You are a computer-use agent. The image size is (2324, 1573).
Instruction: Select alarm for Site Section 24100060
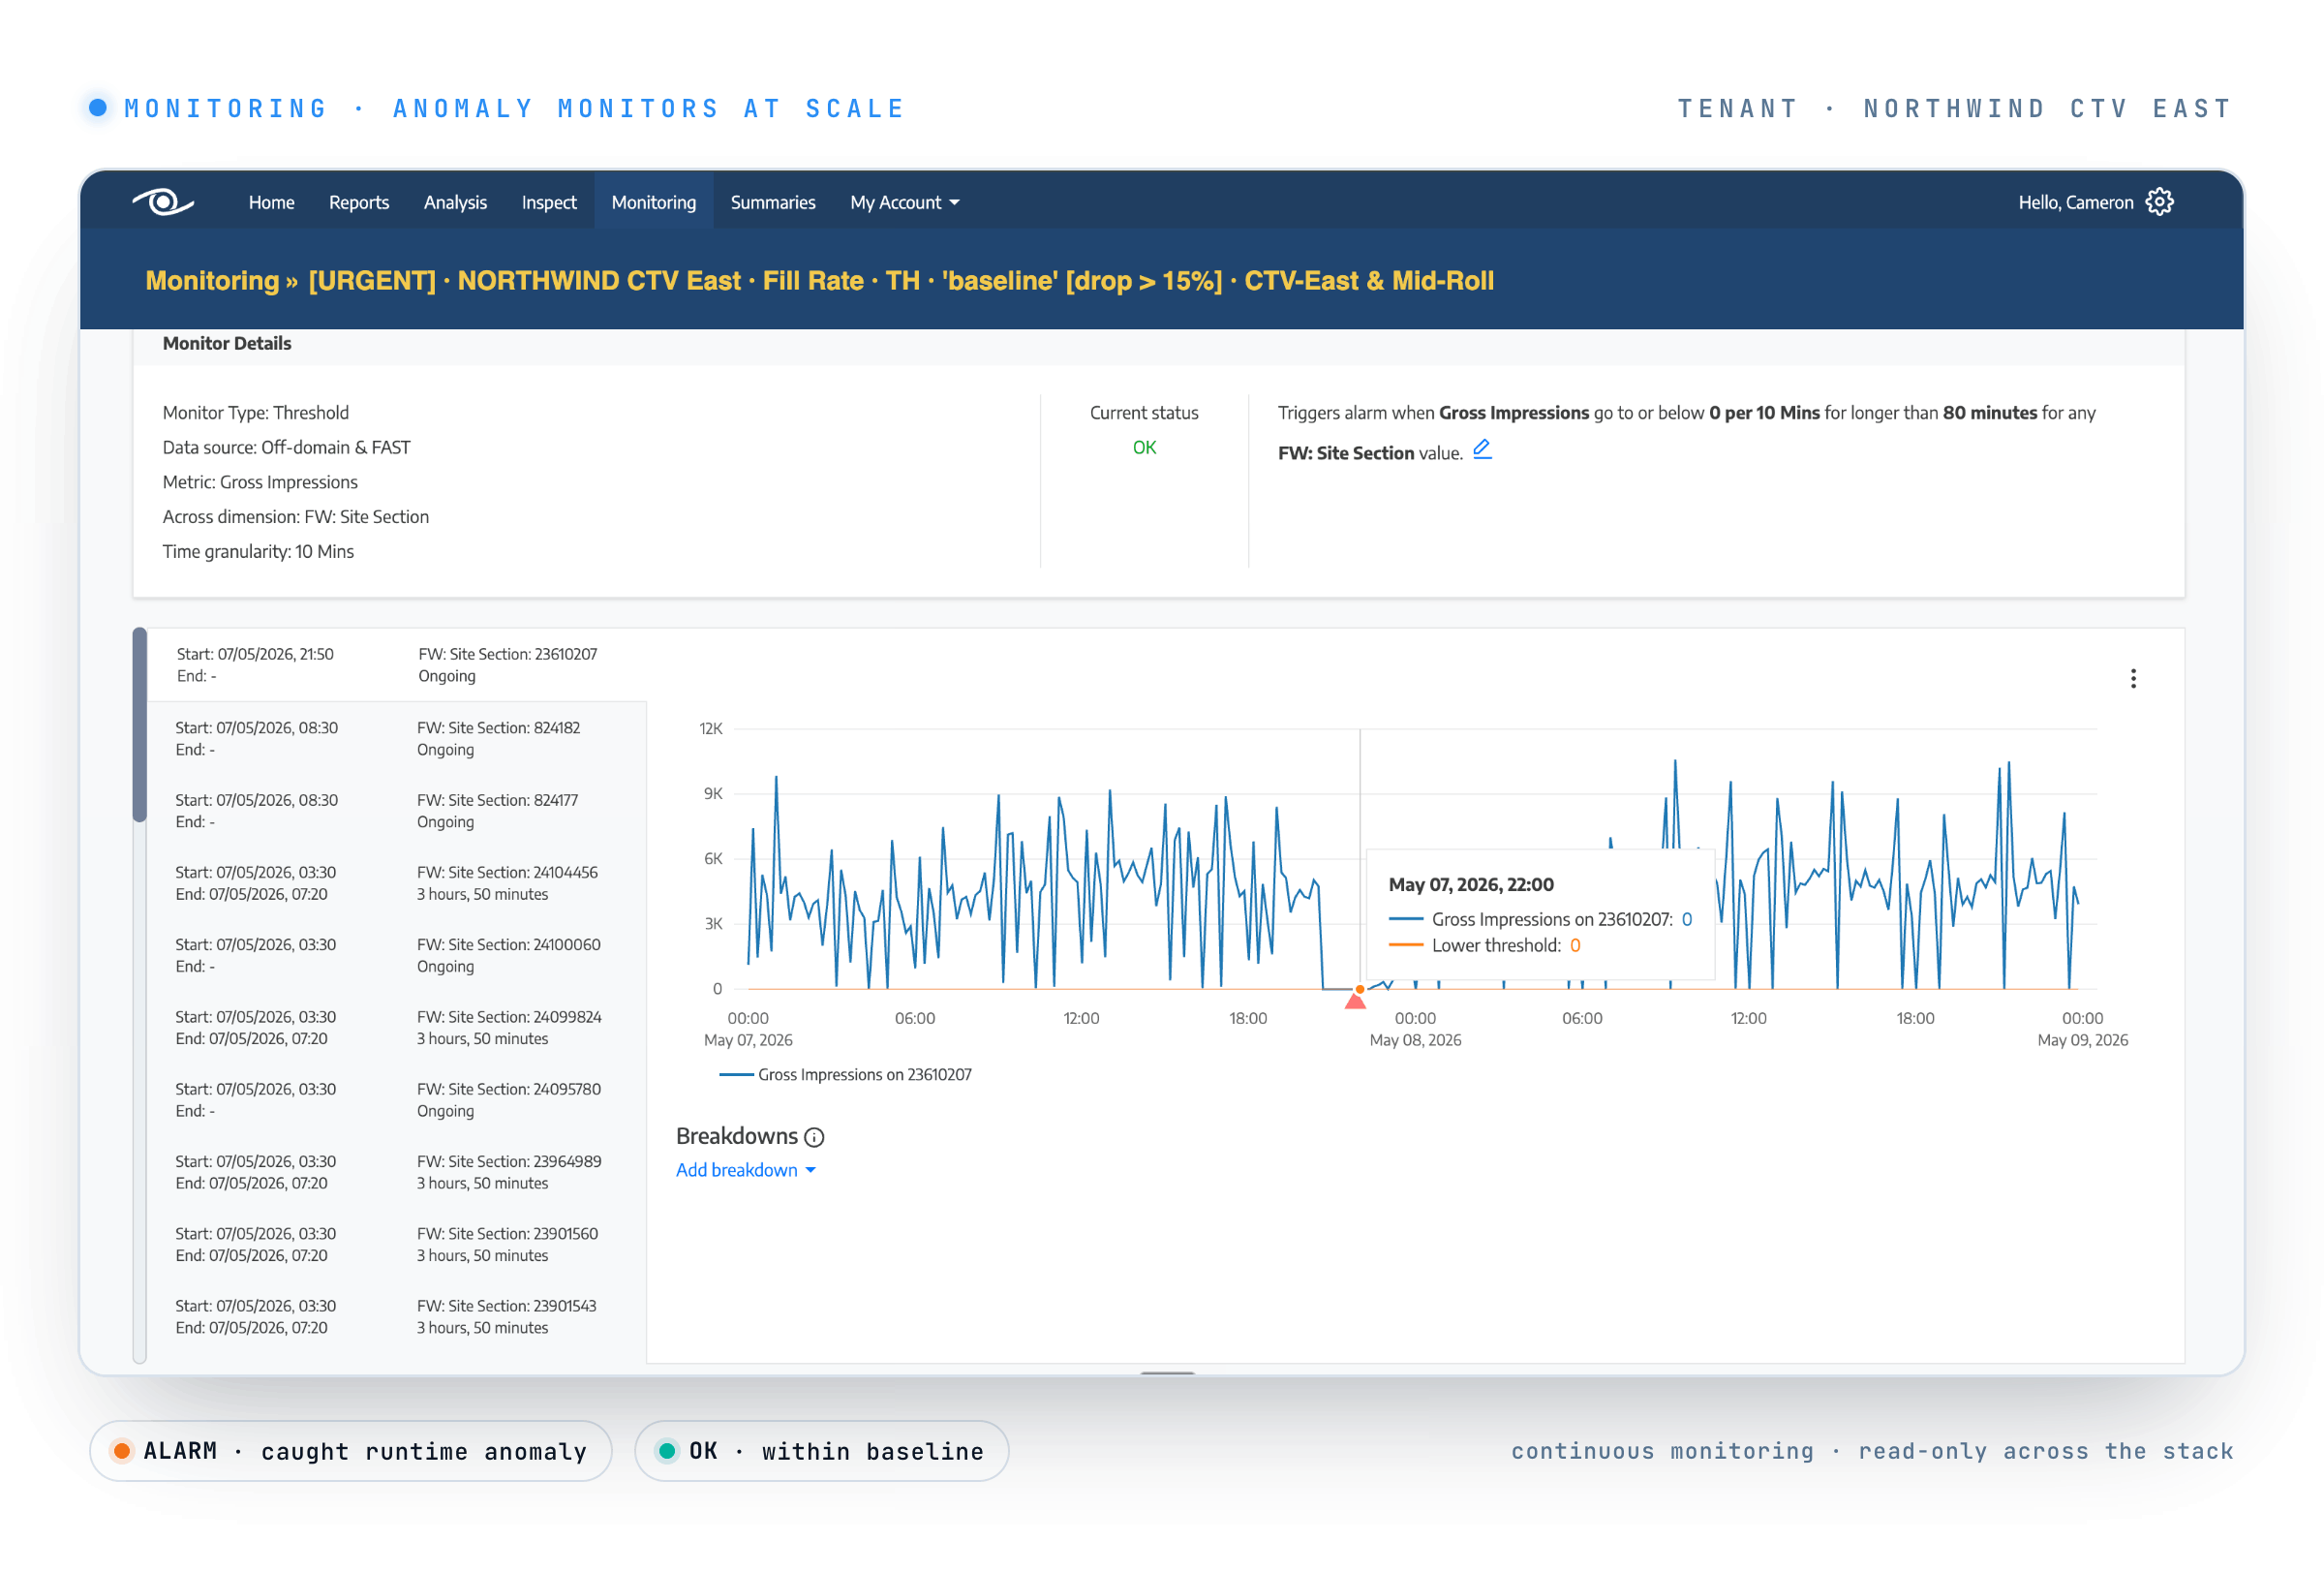click(x=397, y=955)
